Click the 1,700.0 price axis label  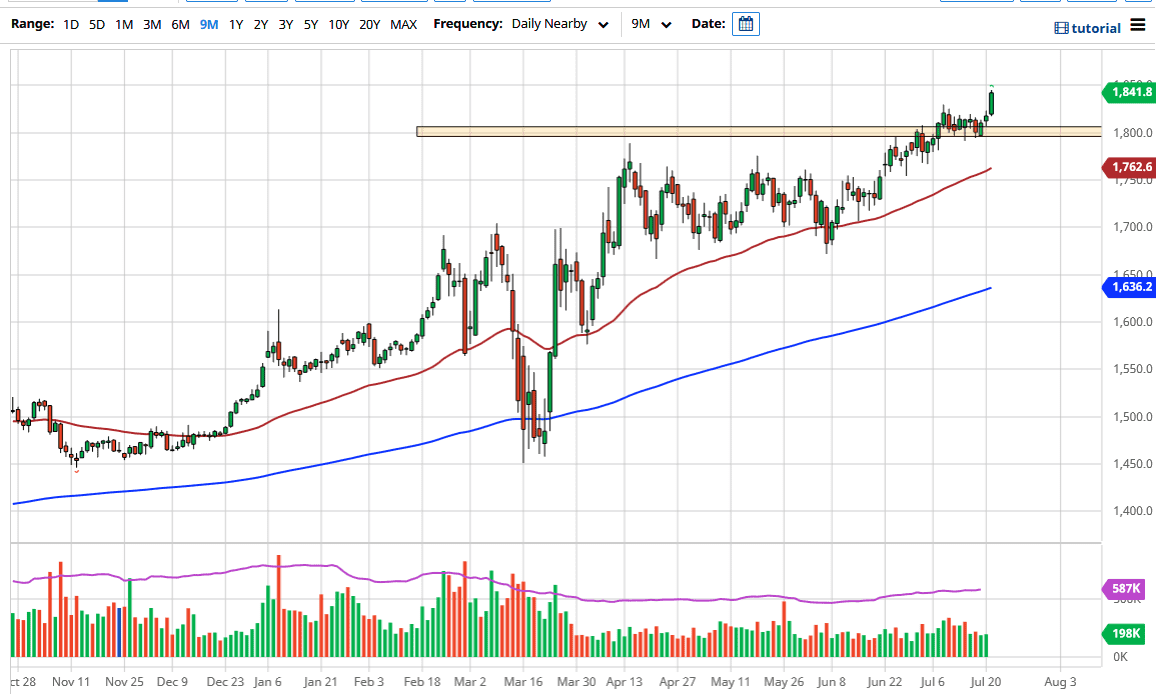(1133, 227)
